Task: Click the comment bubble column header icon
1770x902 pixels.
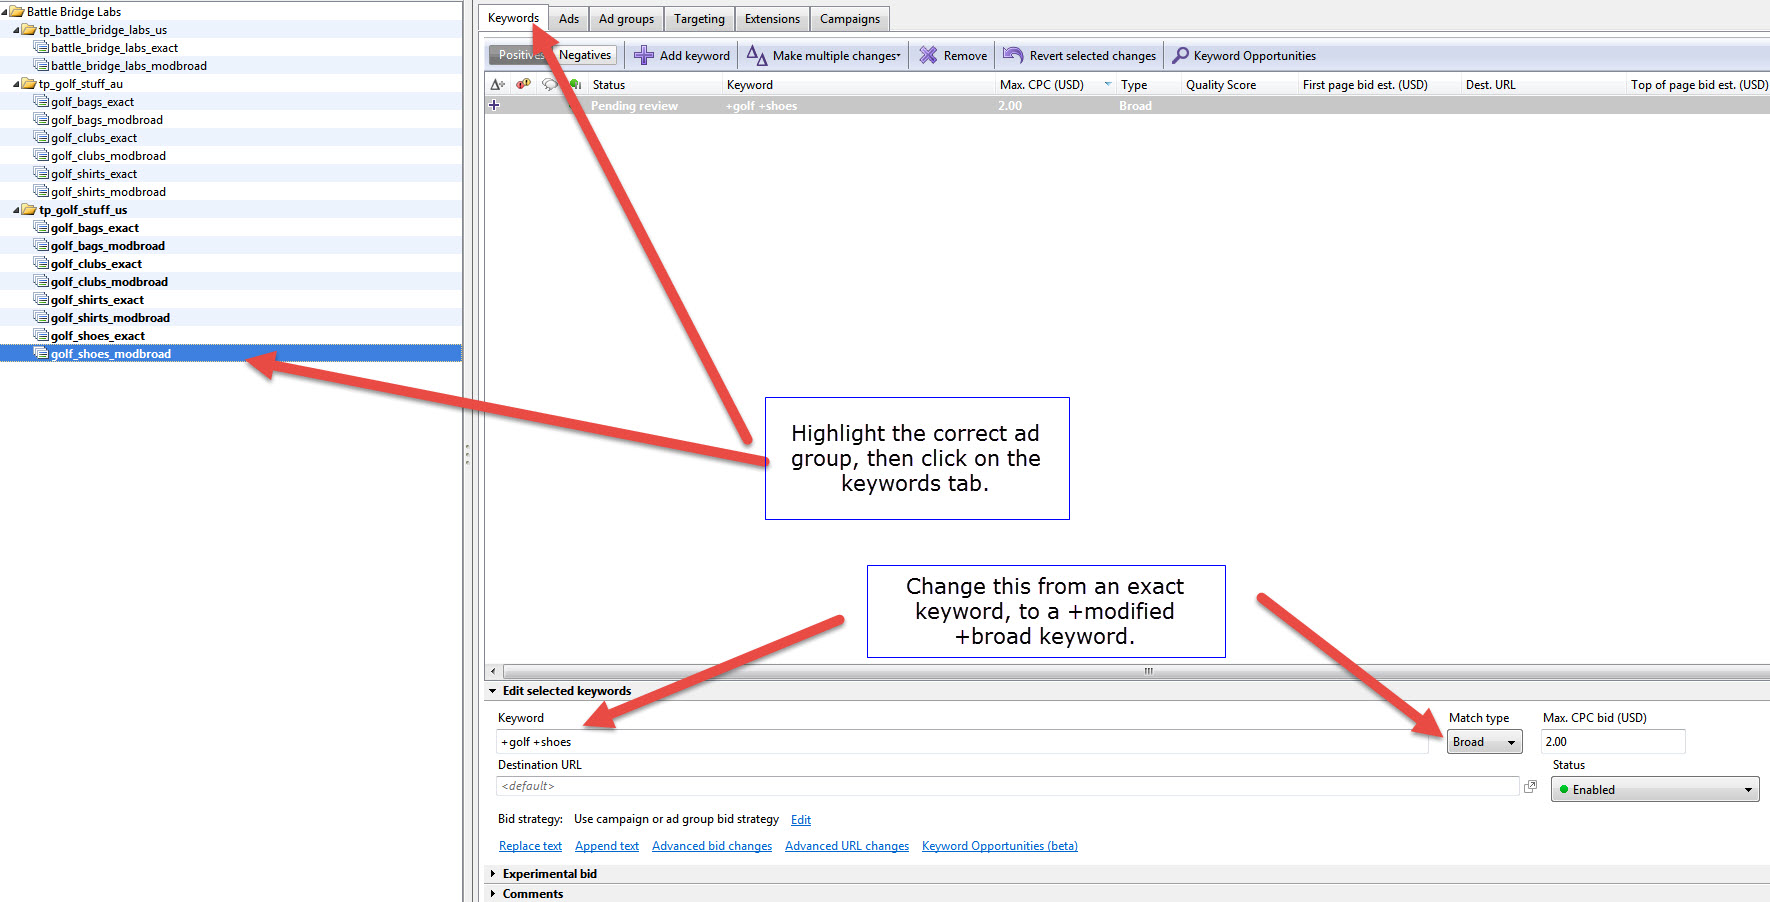Action: click(x=549, y=84)
